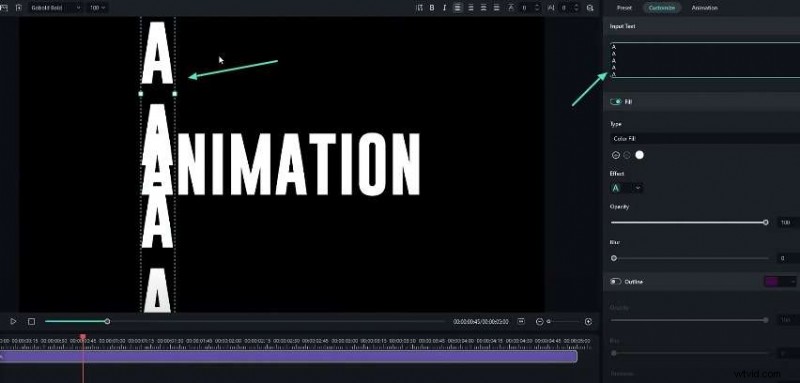Toggle bold text formatting
This screenshot has height=383, width=800.
pos(432,8)
